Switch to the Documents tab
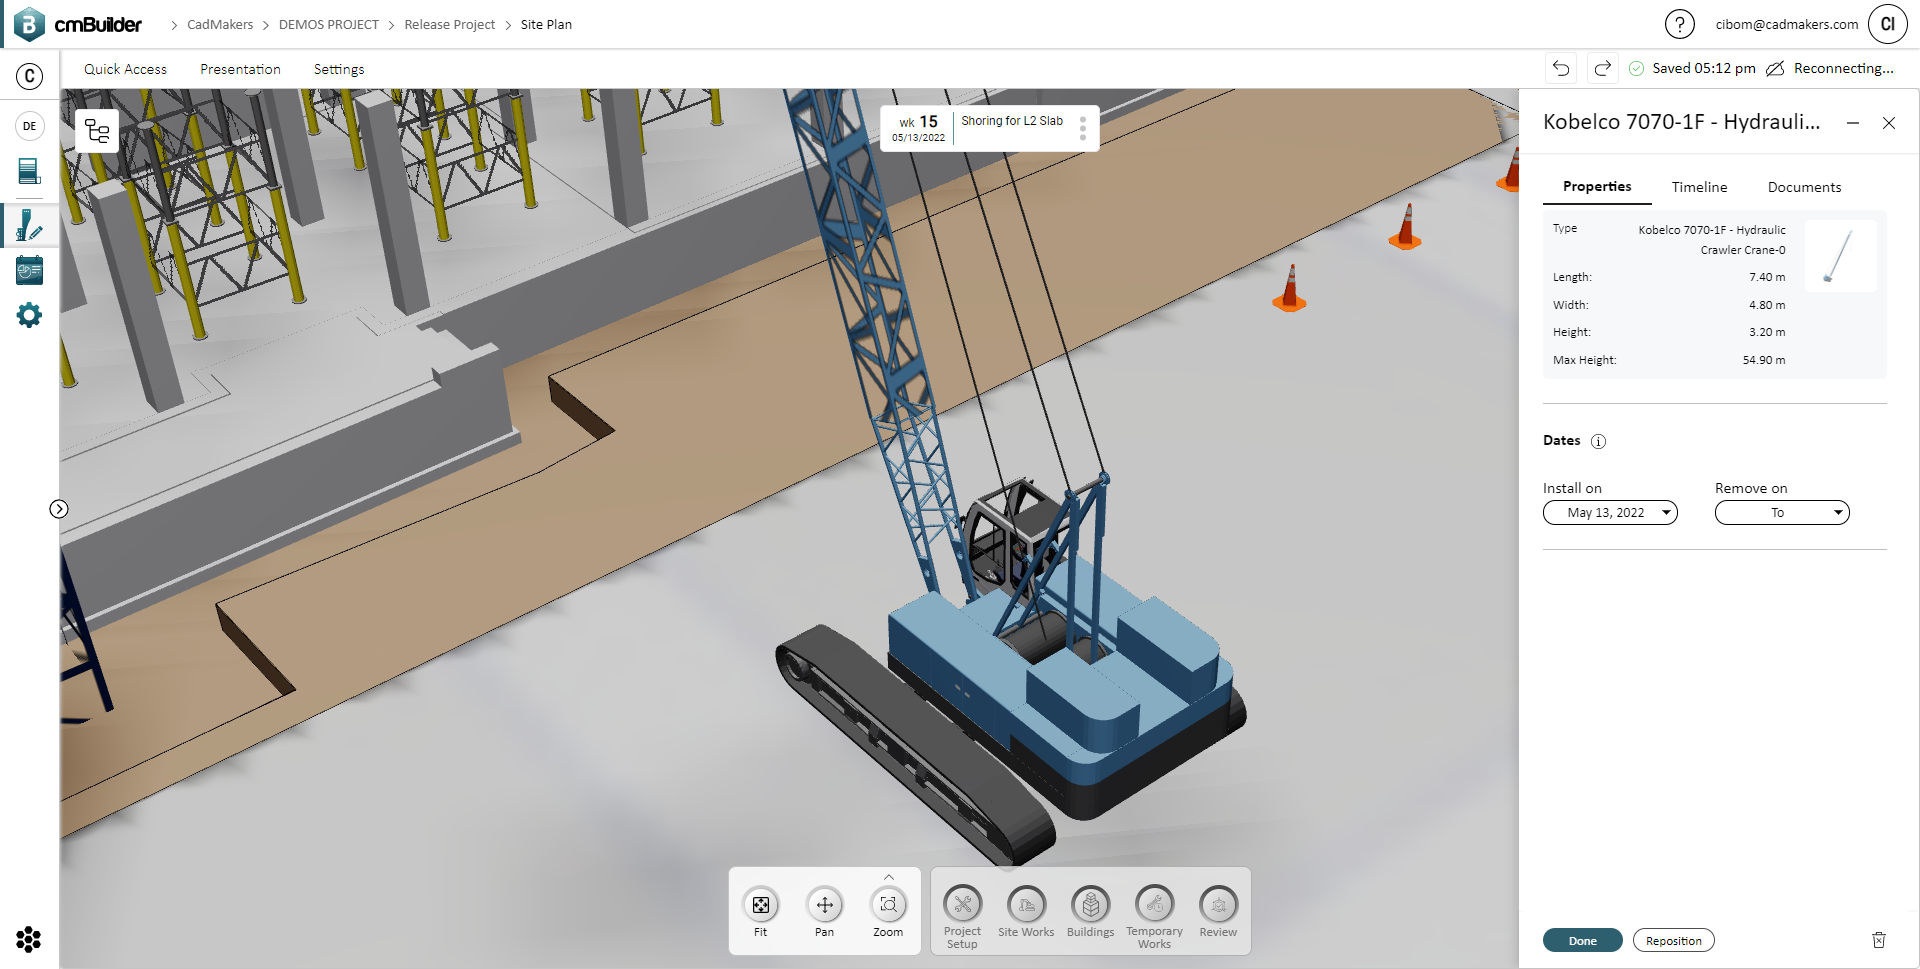 pos(1804,187)
